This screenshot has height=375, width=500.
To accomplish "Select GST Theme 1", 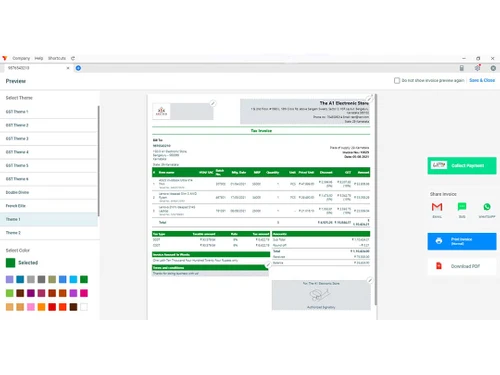I will (49, 112).
